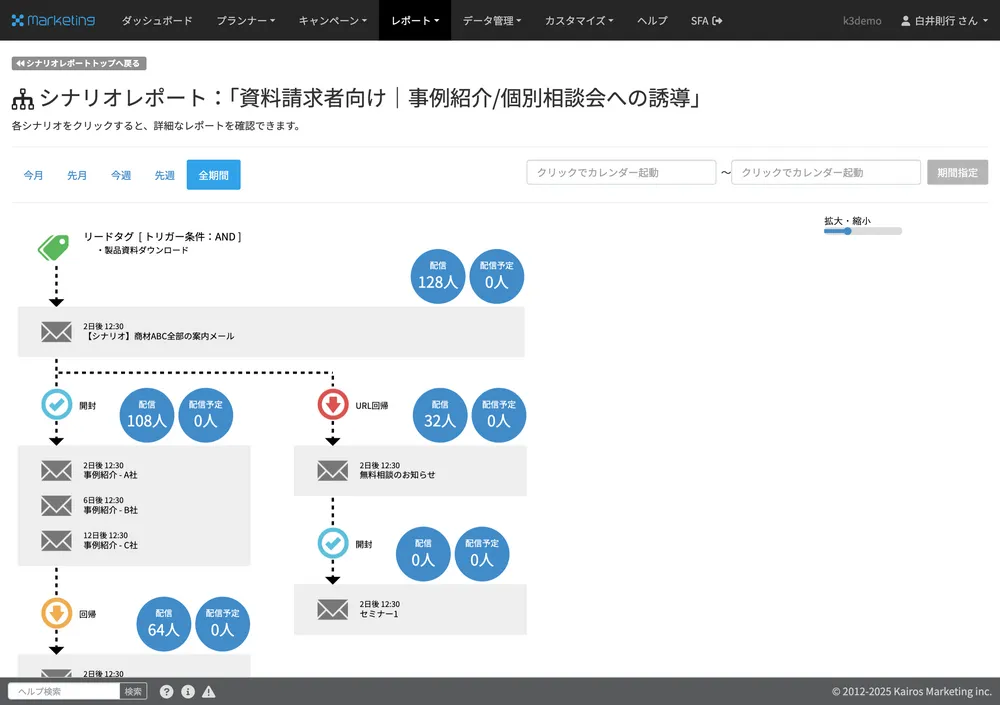Click the red URL回帰 arrow icon
Viewport: 1000px width, 705px height.
click(332, 405)
